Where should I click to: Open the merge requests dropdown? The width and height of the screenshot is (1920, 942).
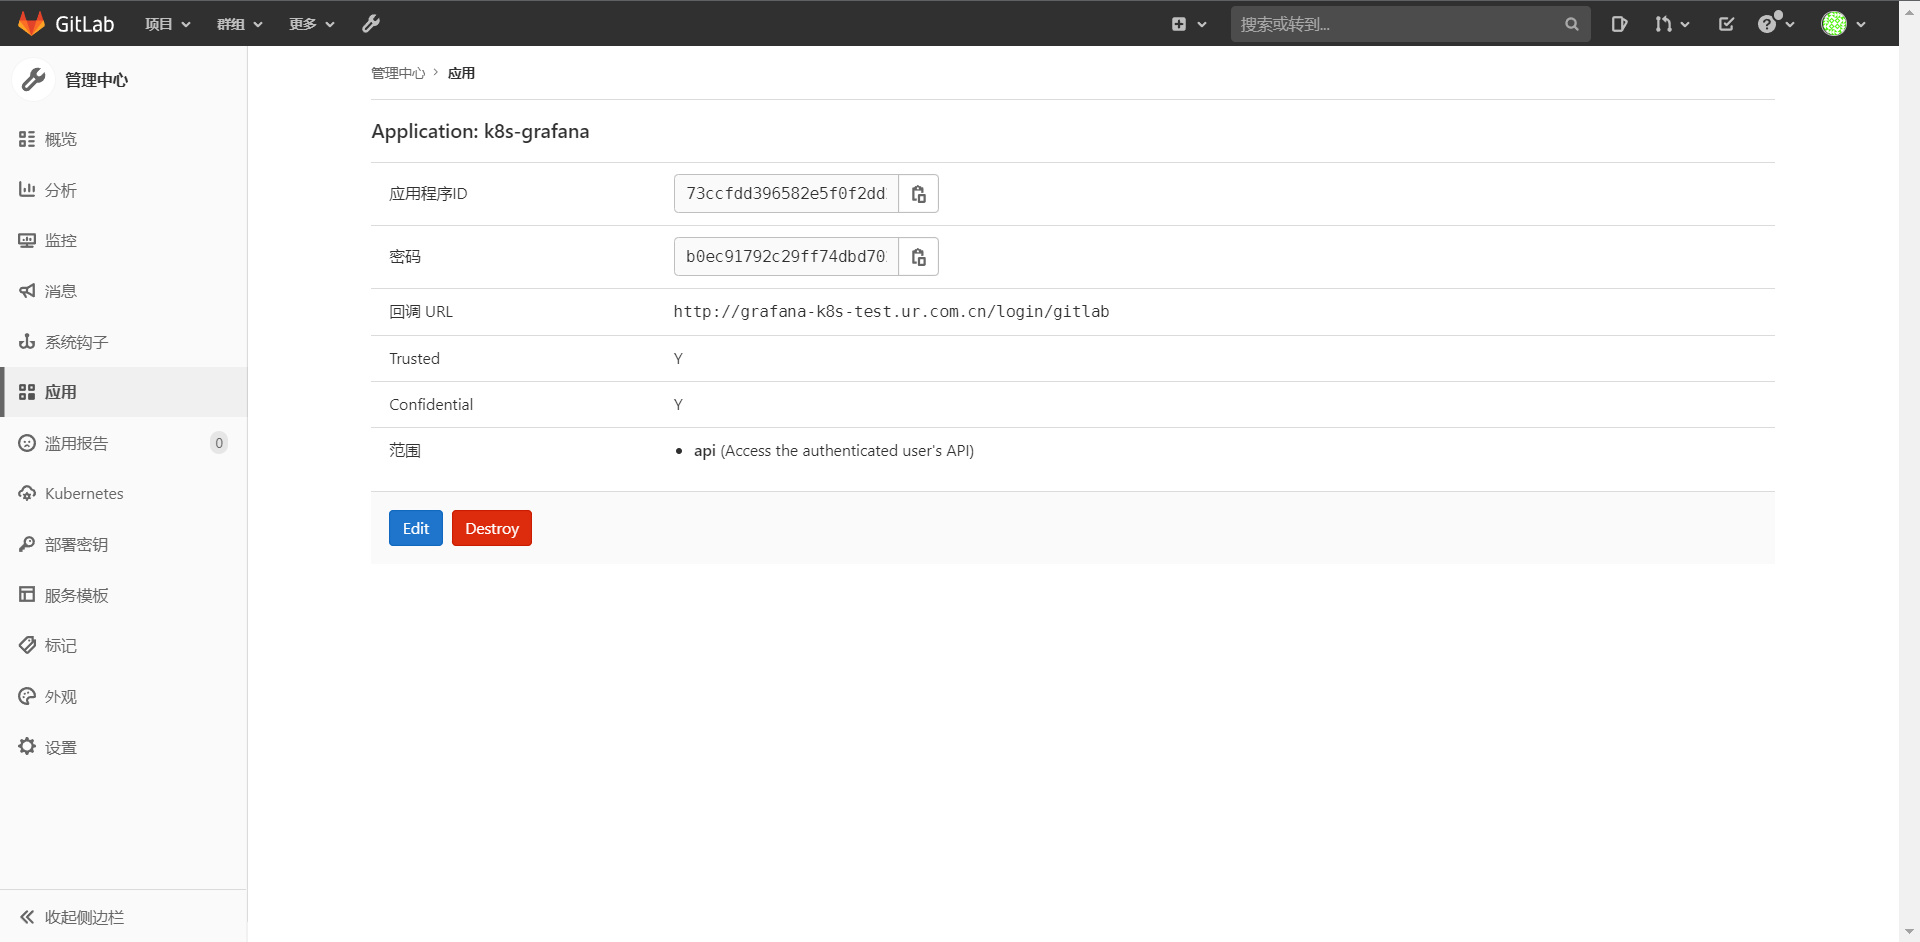point(1671,24)
